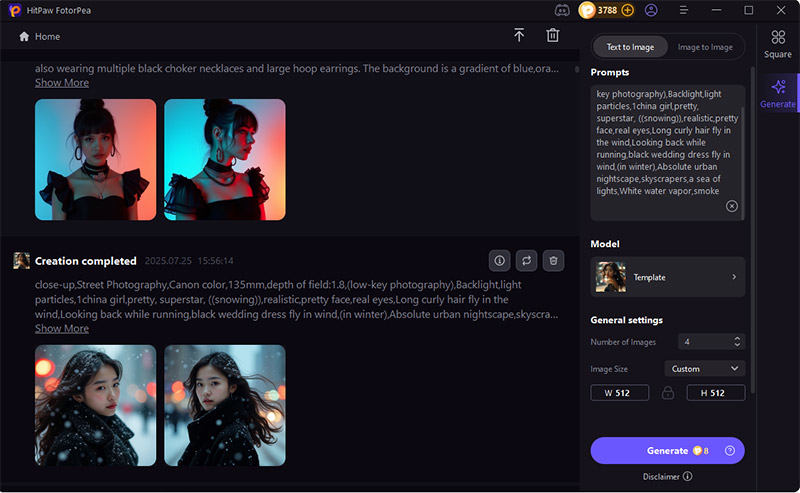The height and width of the screenshot is (493, 800).
Task: Click the settings panel vertical scrollbar
Action: 752,230
